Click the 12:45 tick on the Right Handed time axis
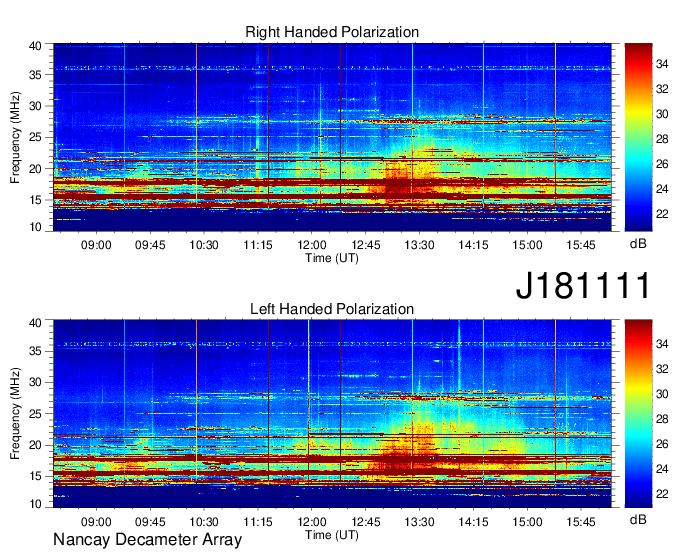Viewport: 680px width, 552px height. (x=366, y=245)
